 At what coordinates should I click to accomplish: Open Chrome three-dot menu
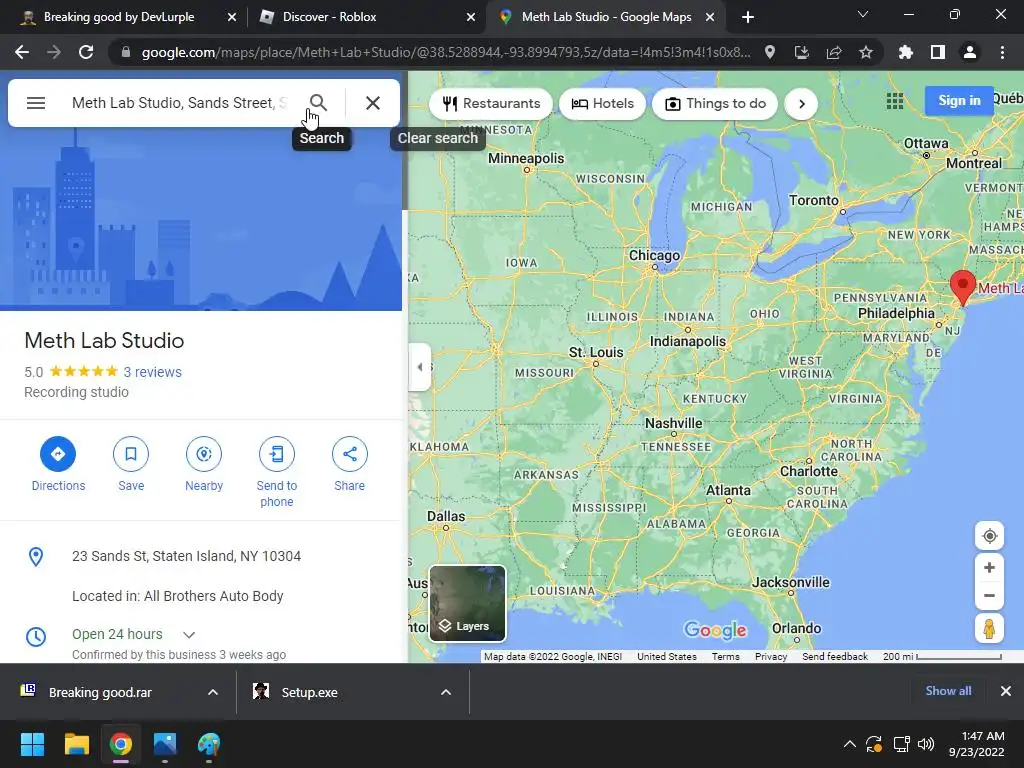point(1002,52)
